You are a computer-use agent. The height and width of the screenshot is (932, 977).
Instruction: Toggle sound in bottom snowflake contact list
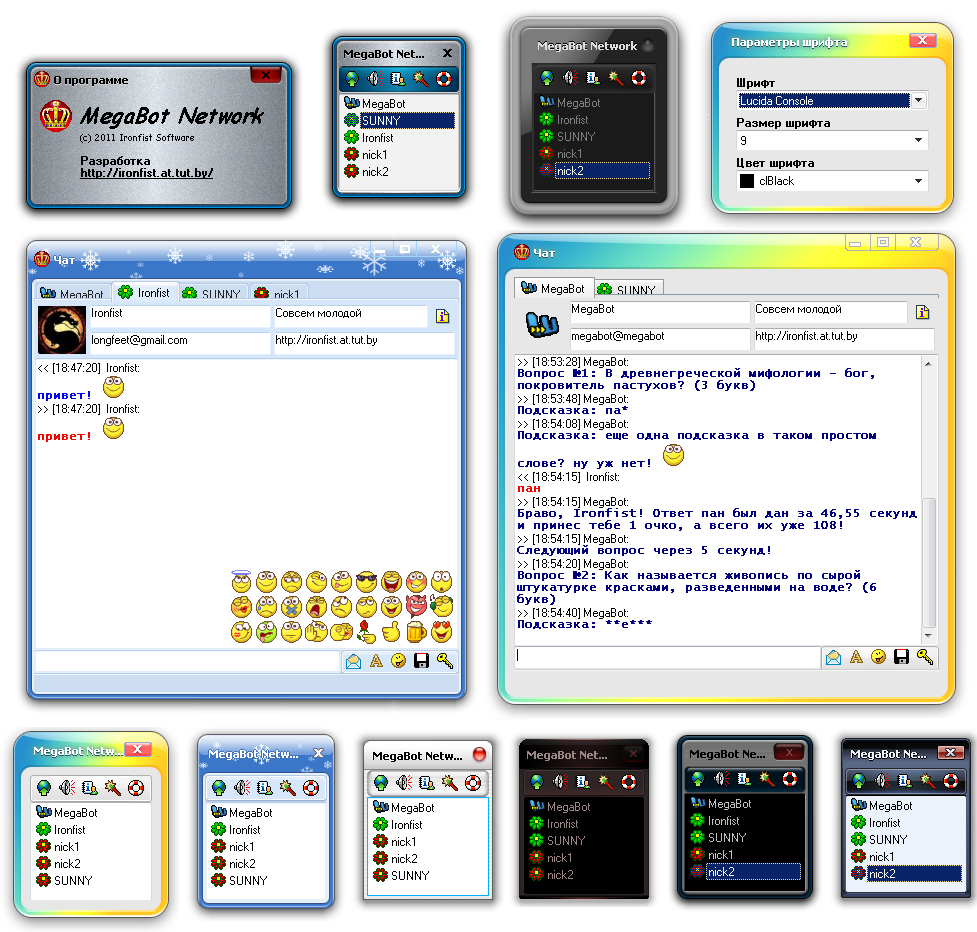[x=242, y=788]
